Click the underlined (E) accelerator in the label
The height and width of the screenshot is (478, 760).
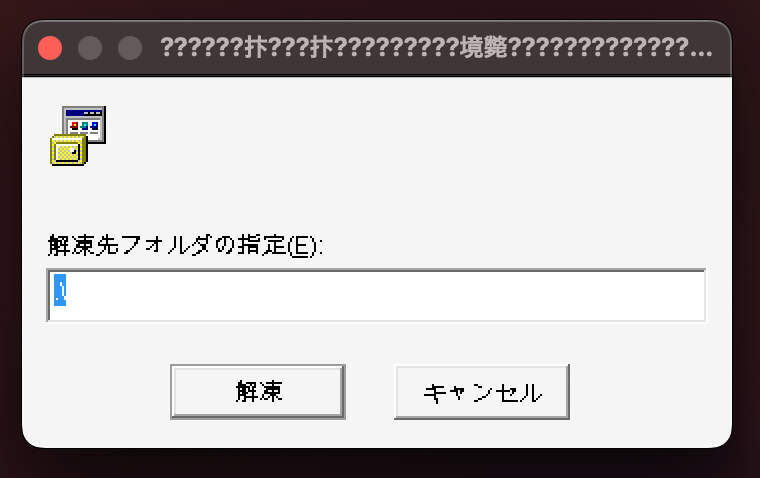(301, 247)
